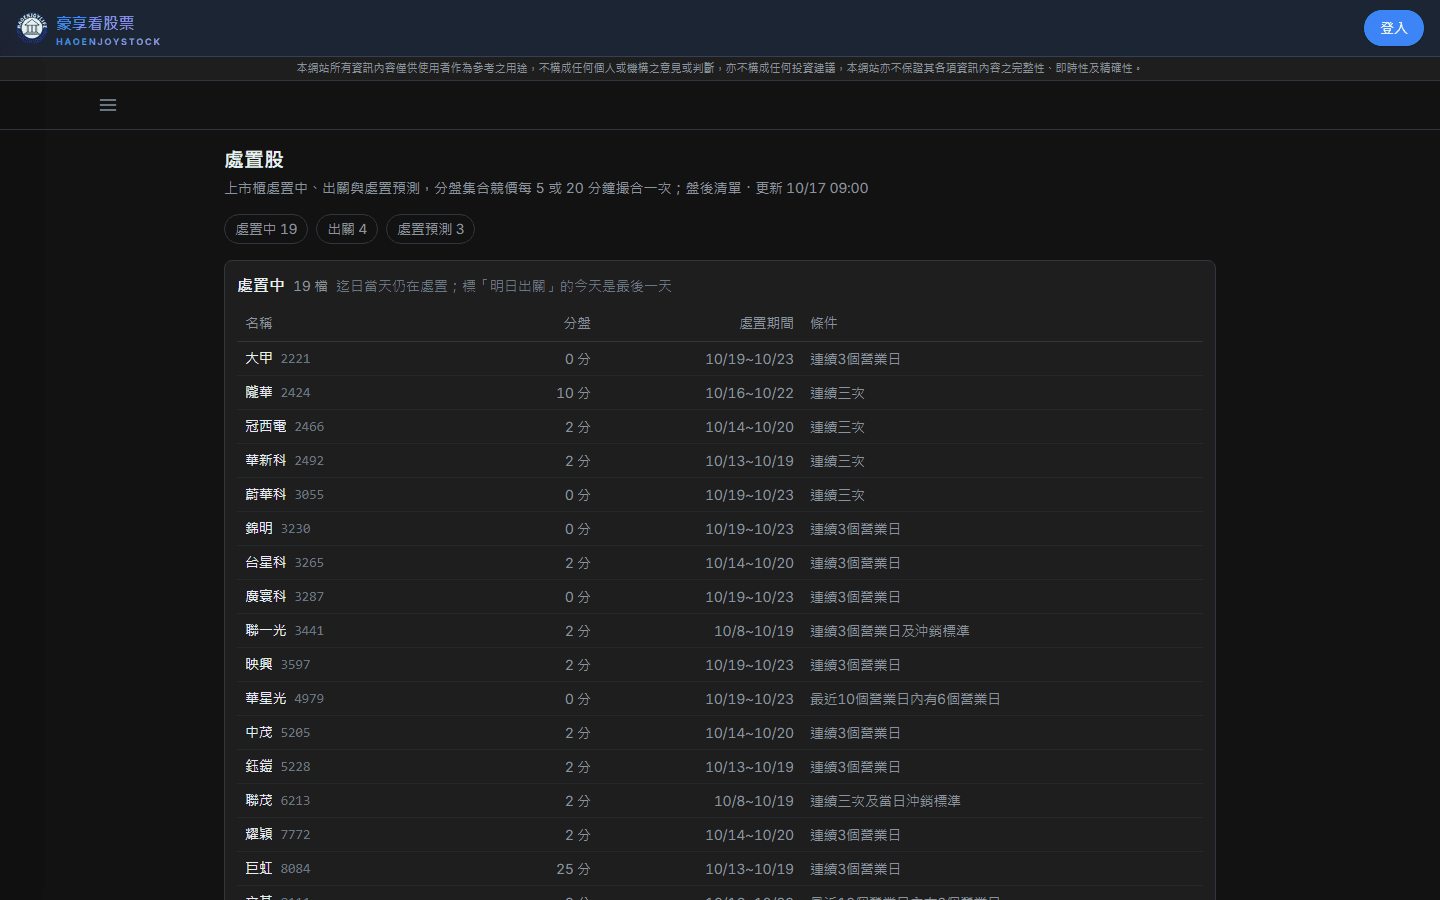
Task: Click the 分盤 column header
Action: point(577,323)
